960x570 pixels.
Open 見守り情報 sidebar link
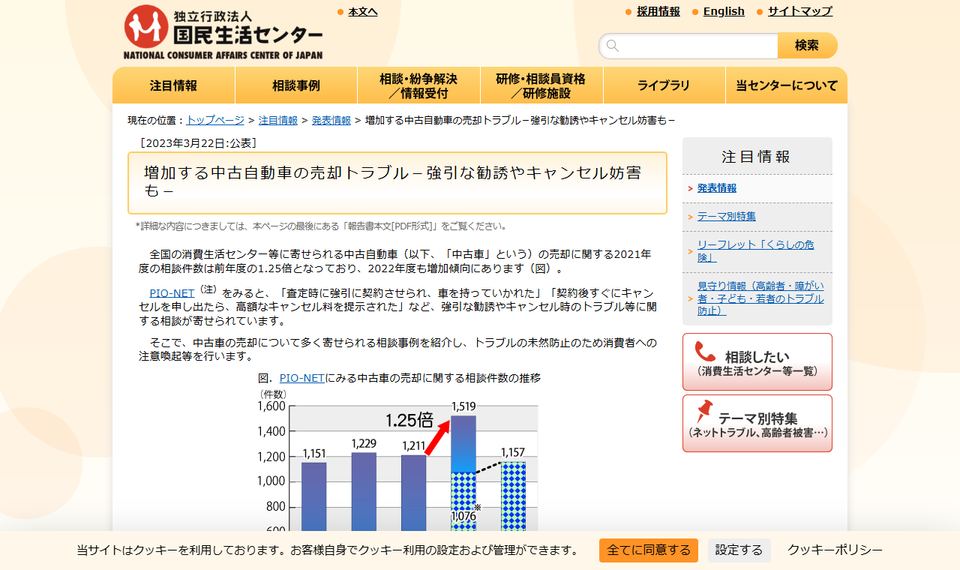pos(760,298)
